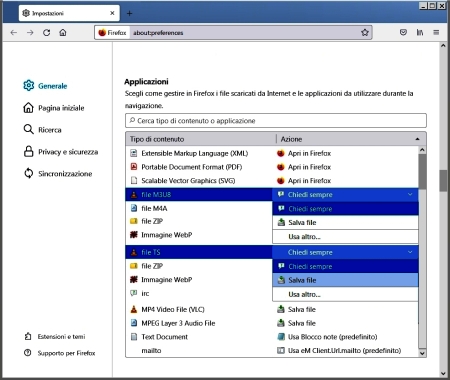This screenshot has width=450, height=380.
Task: Select Extensible Markup Language (XML) row
Action: pos(272,153)
